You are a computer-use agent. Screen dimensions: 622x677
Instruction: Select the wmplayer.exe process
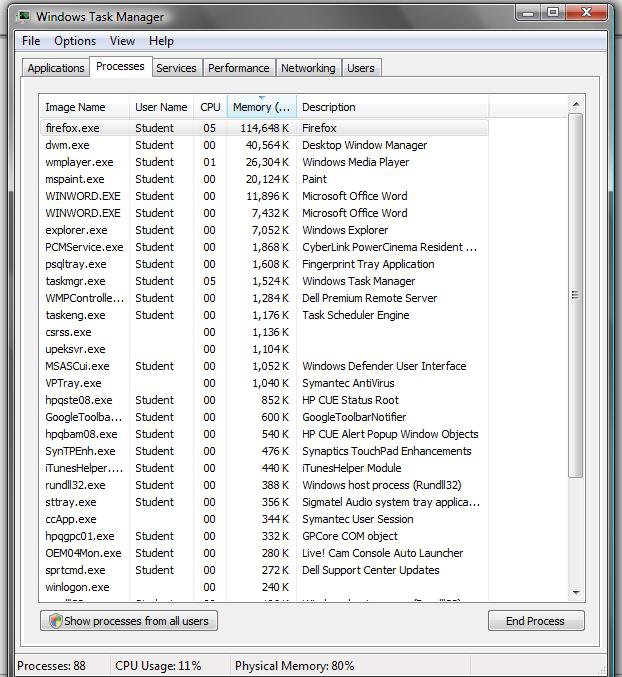(264, 162)
